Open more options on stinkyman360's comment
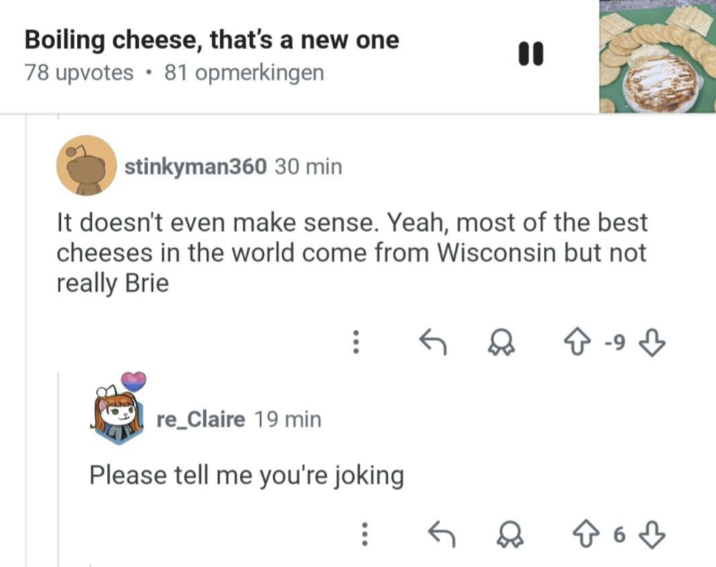The width and height of the screenshot is (716, 567). (355, 344)
